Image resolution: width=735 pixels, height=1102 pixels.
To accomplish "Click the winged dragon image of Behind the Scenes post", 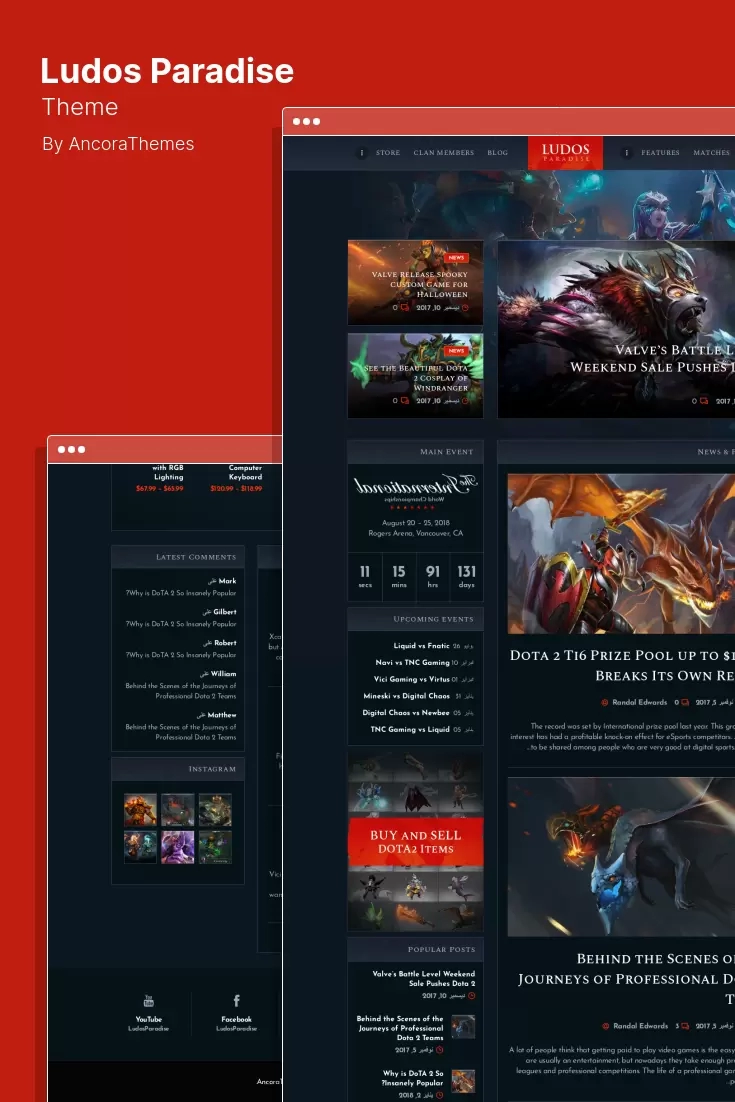I will (621, 857).
